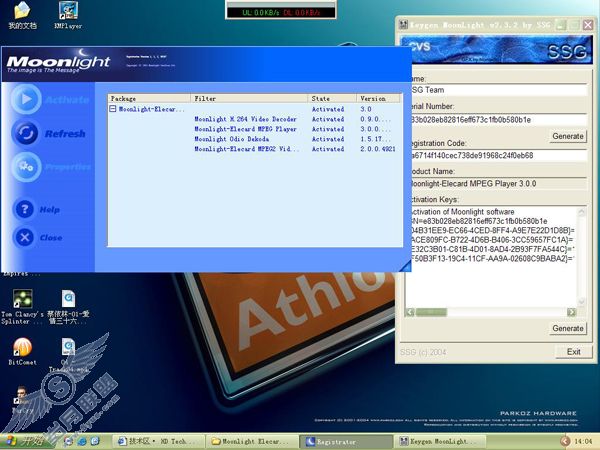Screen dimensions: 600x450
Task: Click the Activation Keys horizontal scrollbar thumb
Action: pyautogui.click(x=431, y=312)
